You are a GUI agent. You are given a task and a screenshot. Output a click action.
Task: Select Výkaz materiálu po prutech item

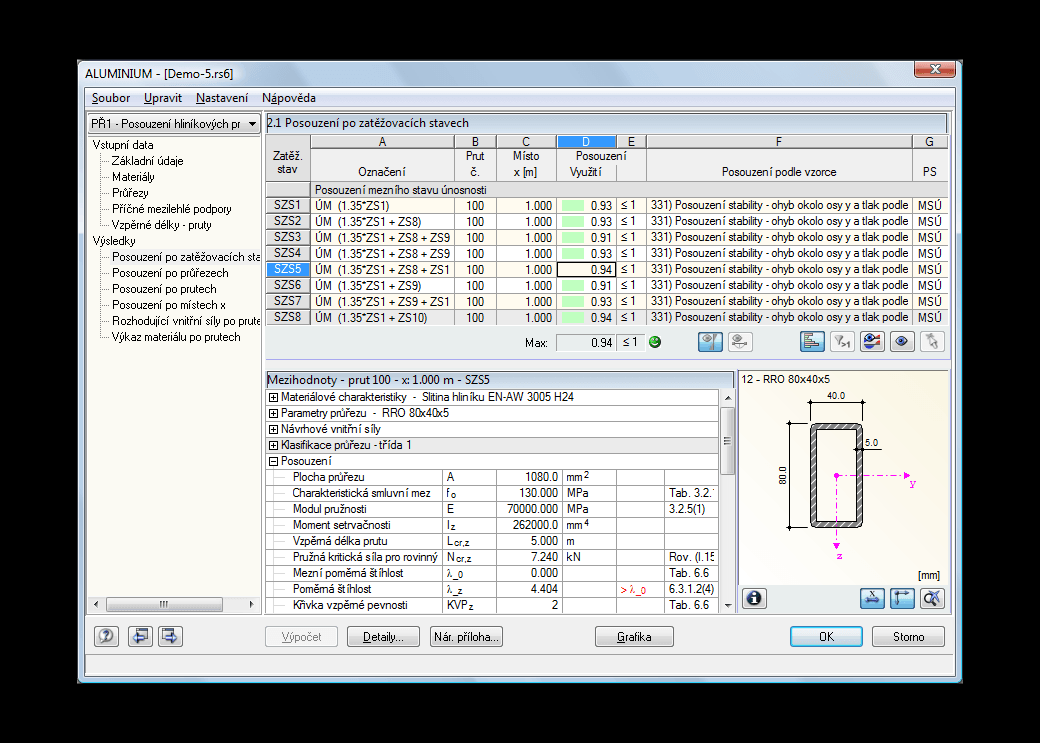tap(176, 336)
